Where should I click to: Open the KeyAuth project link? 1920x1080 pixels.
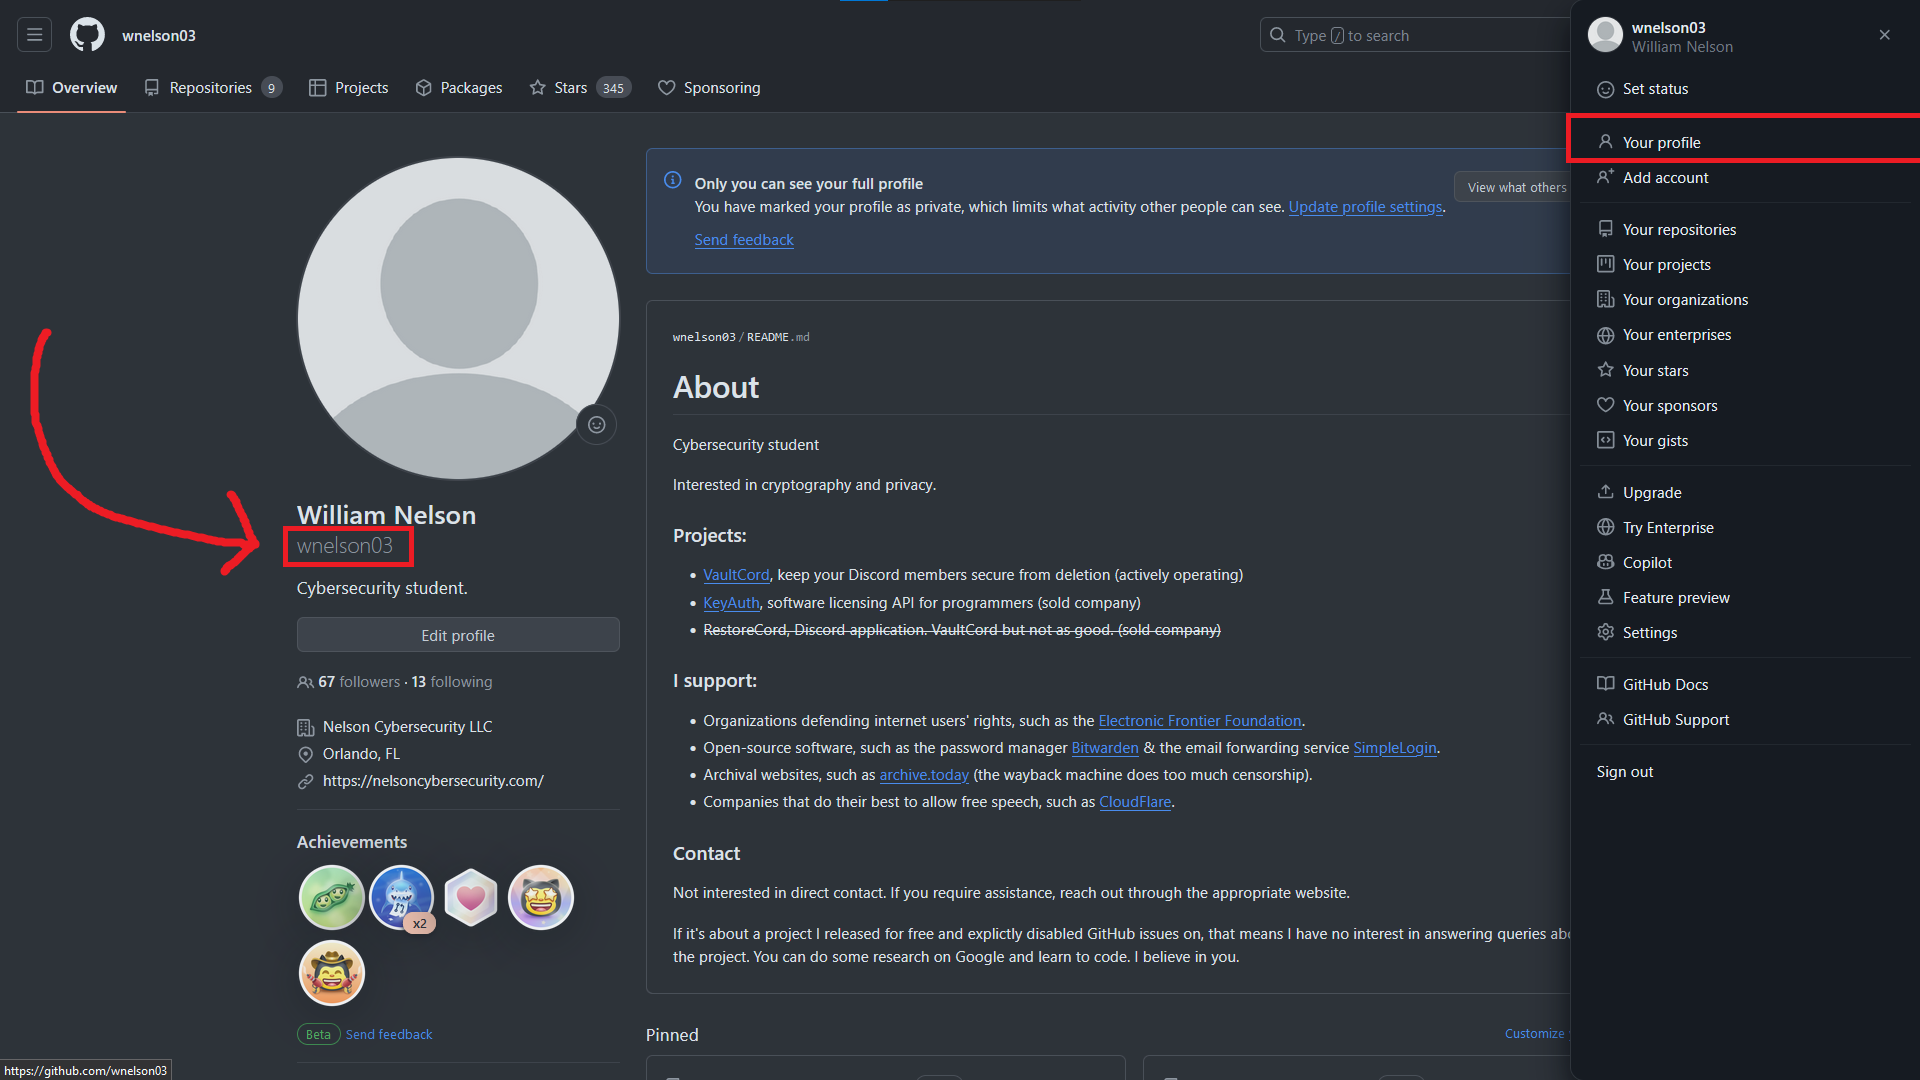[x=731, y=603]
